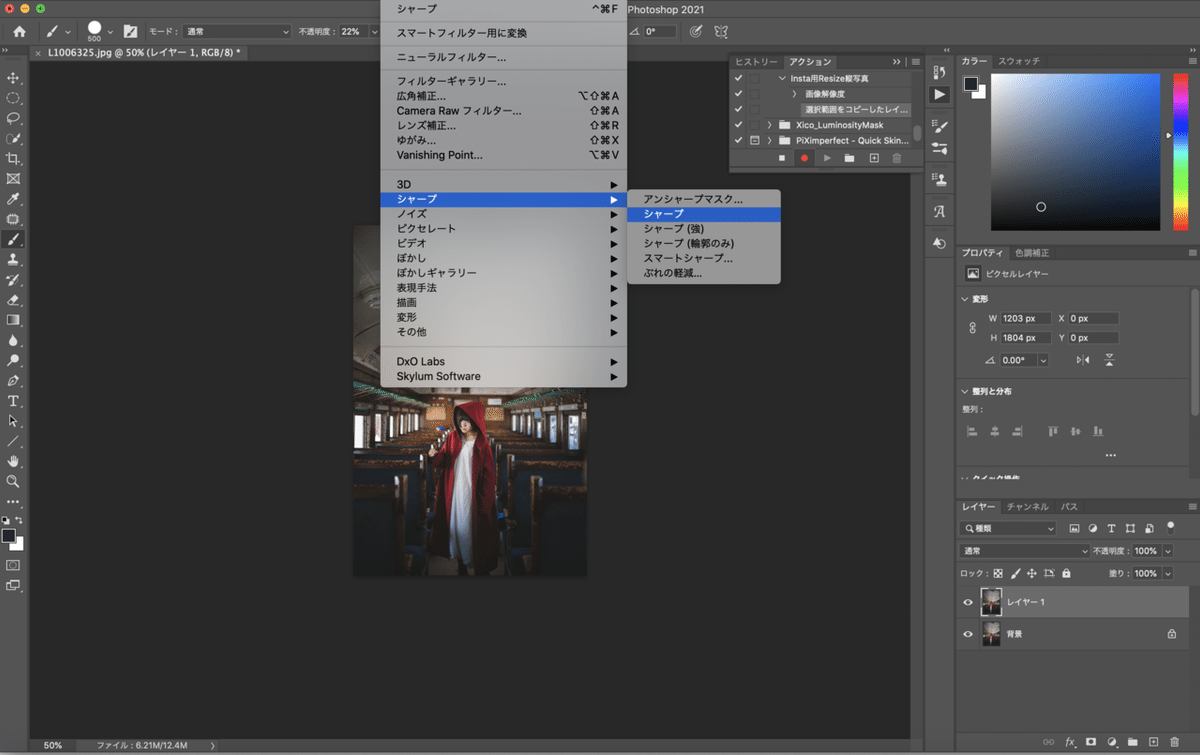Open the brush preset picker arrow
Viewport: 1200px width, 755px height.
click(110, 32)
